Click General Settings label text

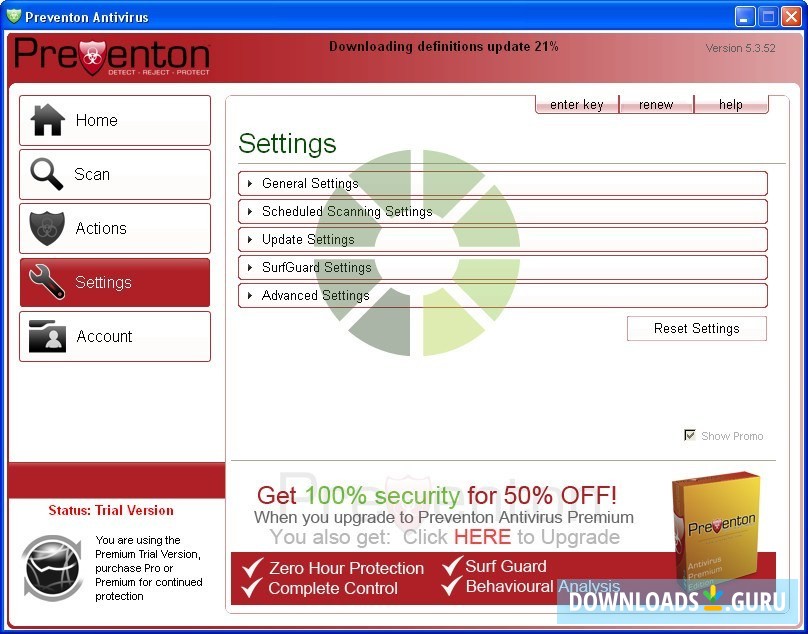click(x=310, y=183)
